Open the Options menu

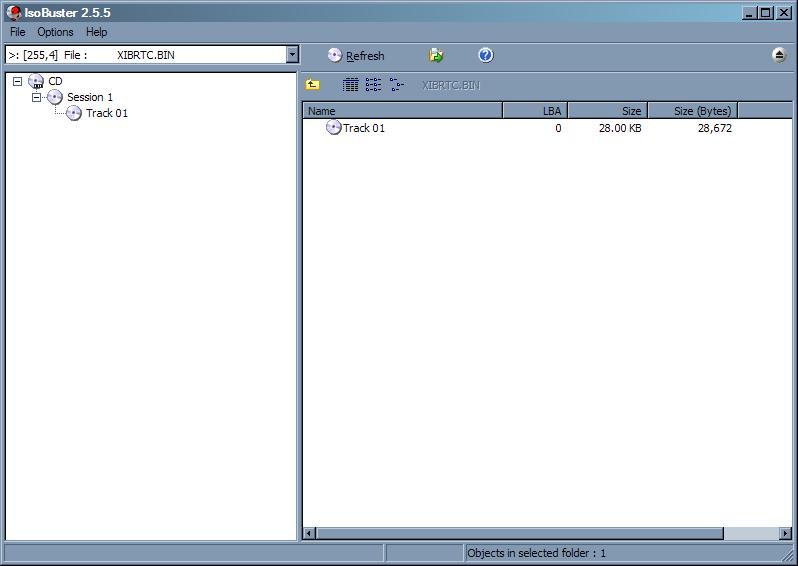pyautogui.click(x=55, y=32)
